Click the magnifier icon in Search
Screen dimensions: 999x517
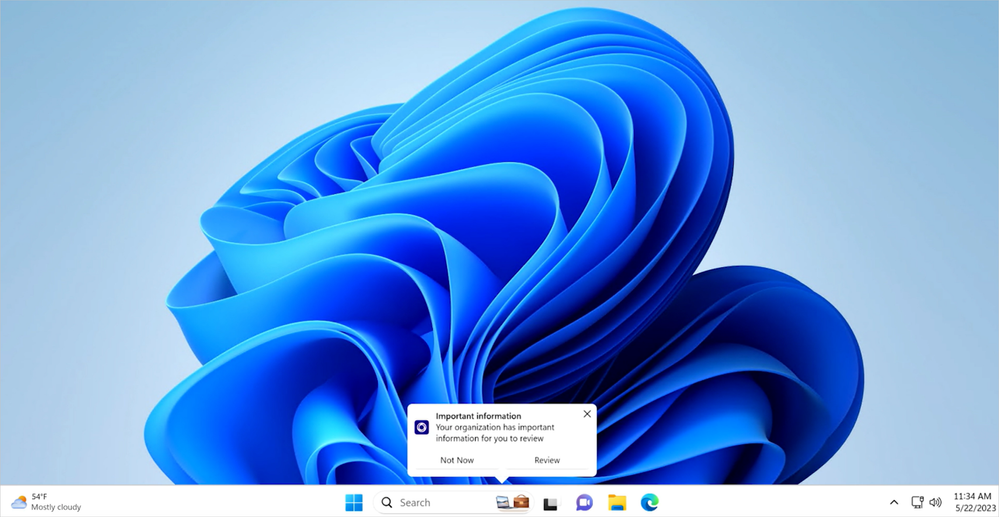(x=387, y=503)
